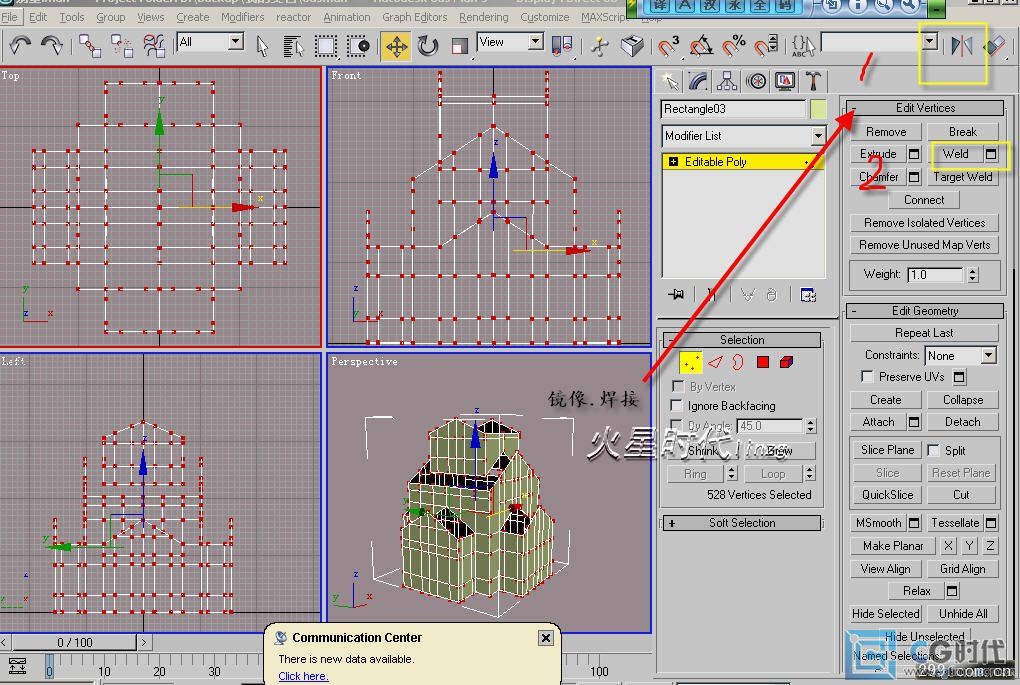Open the Tools menu
The image size is (1020, 685).
click(72, 17)
